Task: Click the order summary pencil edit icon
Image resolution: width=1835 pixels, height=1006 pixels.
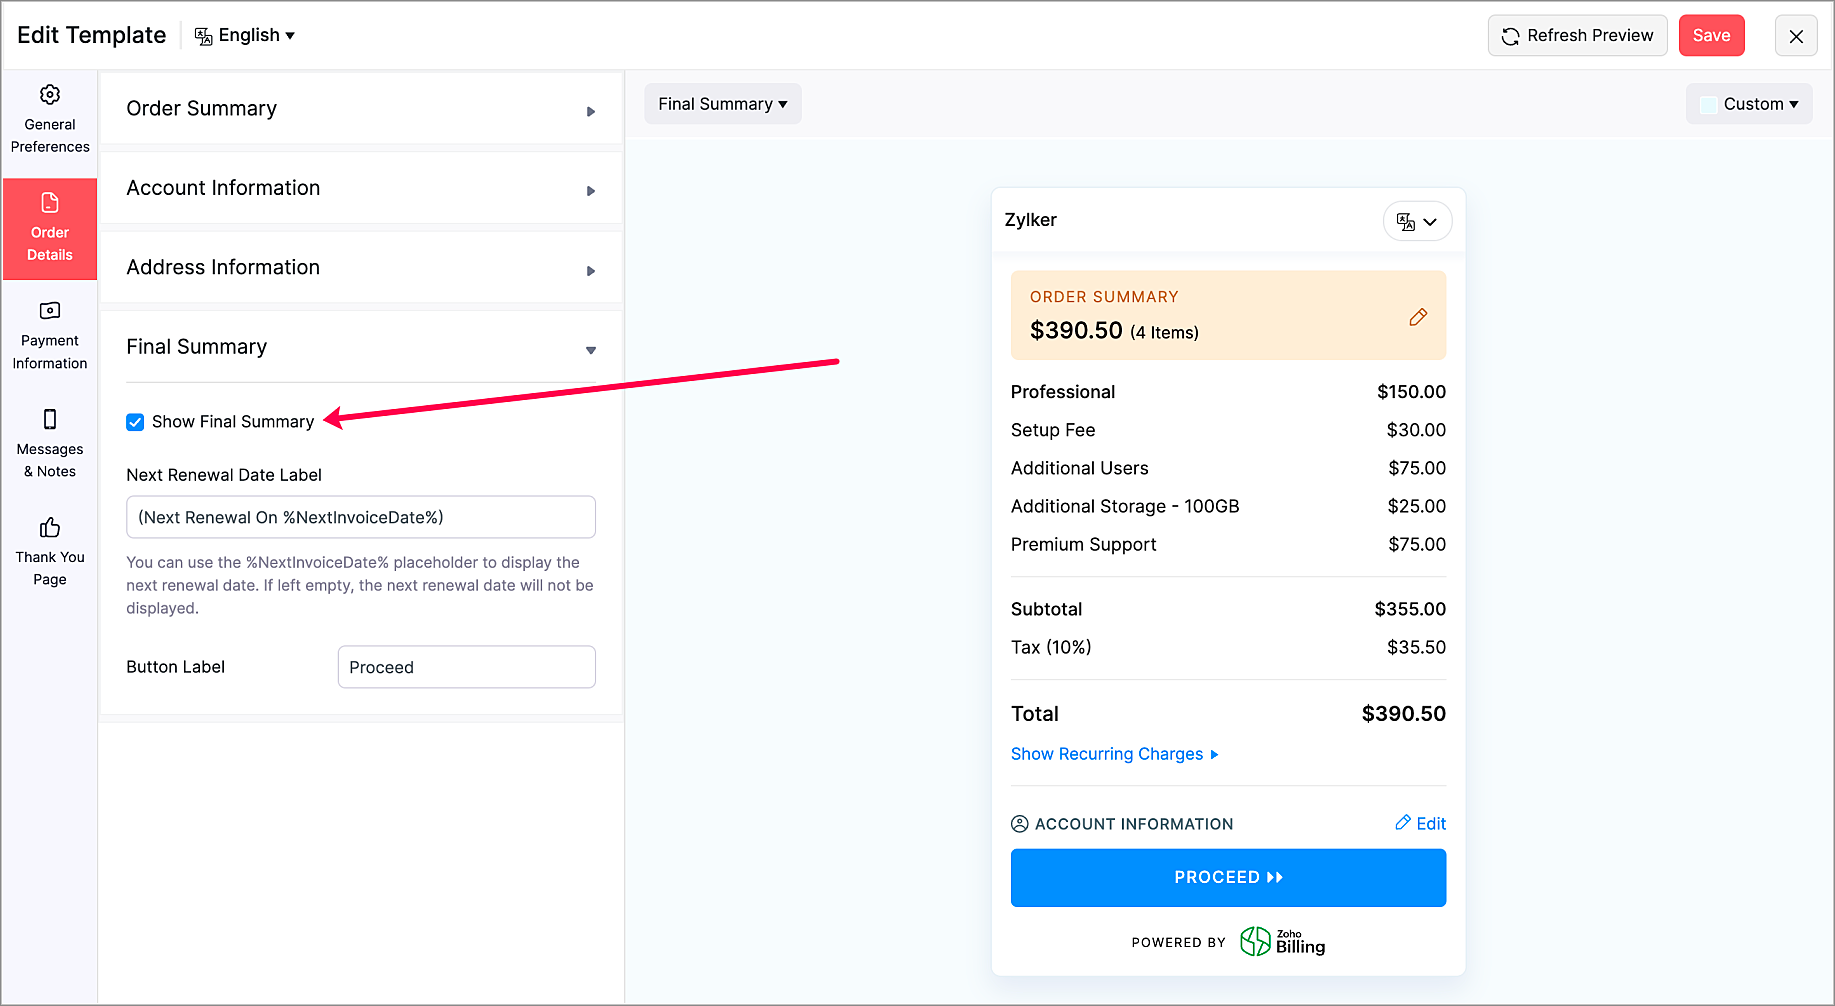Action: [1418, 317]
